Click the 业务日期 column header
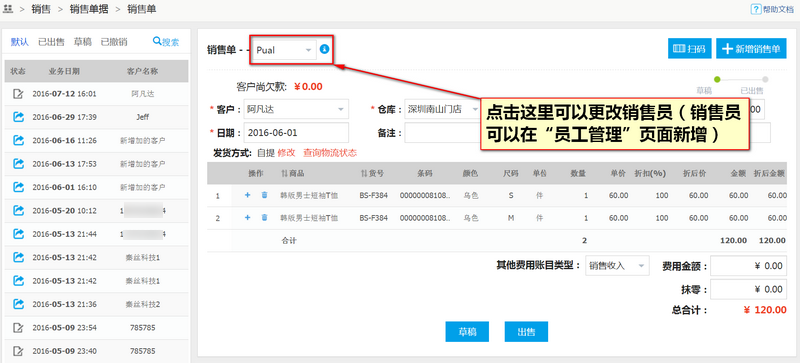Viewport: 800px width, 363px height. click(64, 71)
